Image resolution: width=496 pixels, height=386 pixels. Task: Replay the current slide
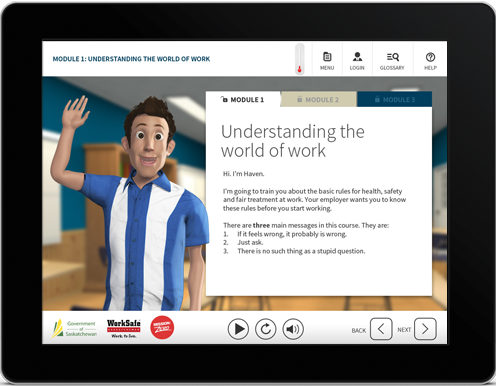tap(265, 329)
